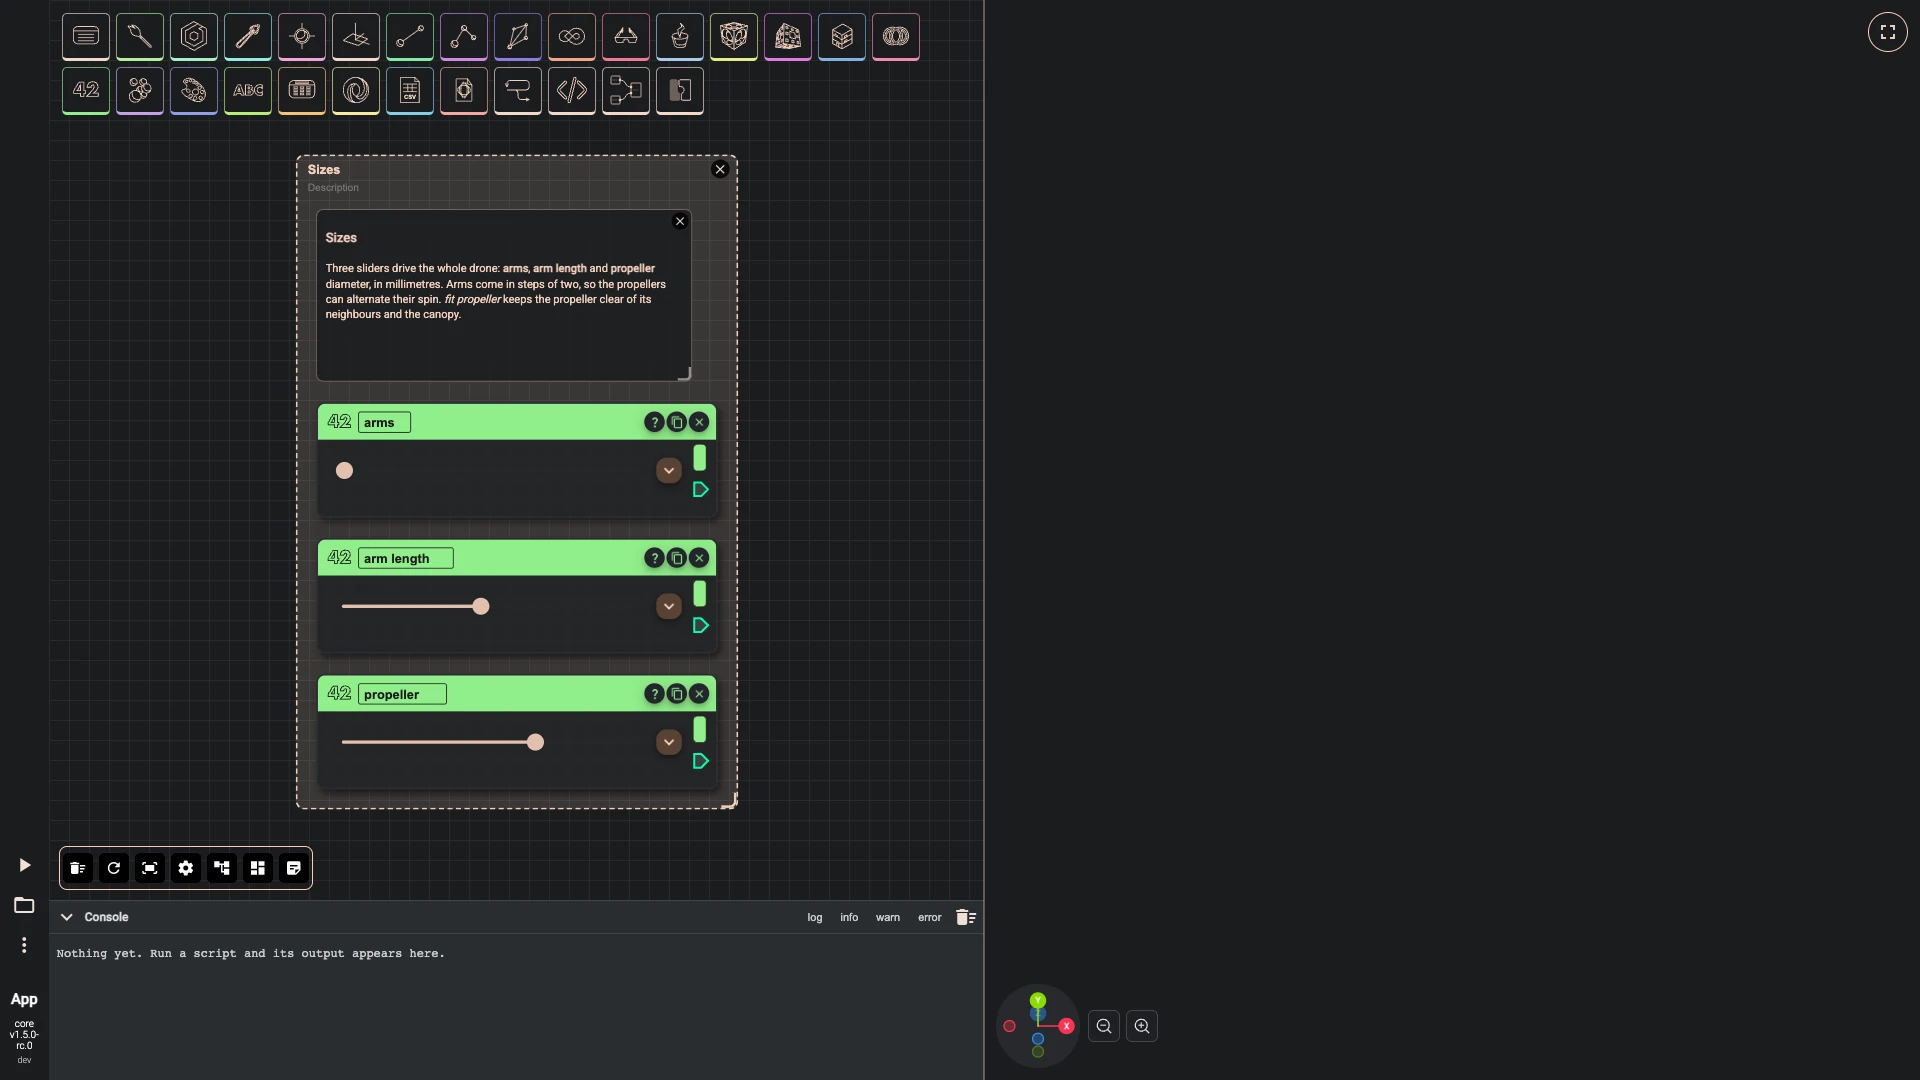
Task: Expand the arms node dropdown chevron
Action: pos(669,470)
